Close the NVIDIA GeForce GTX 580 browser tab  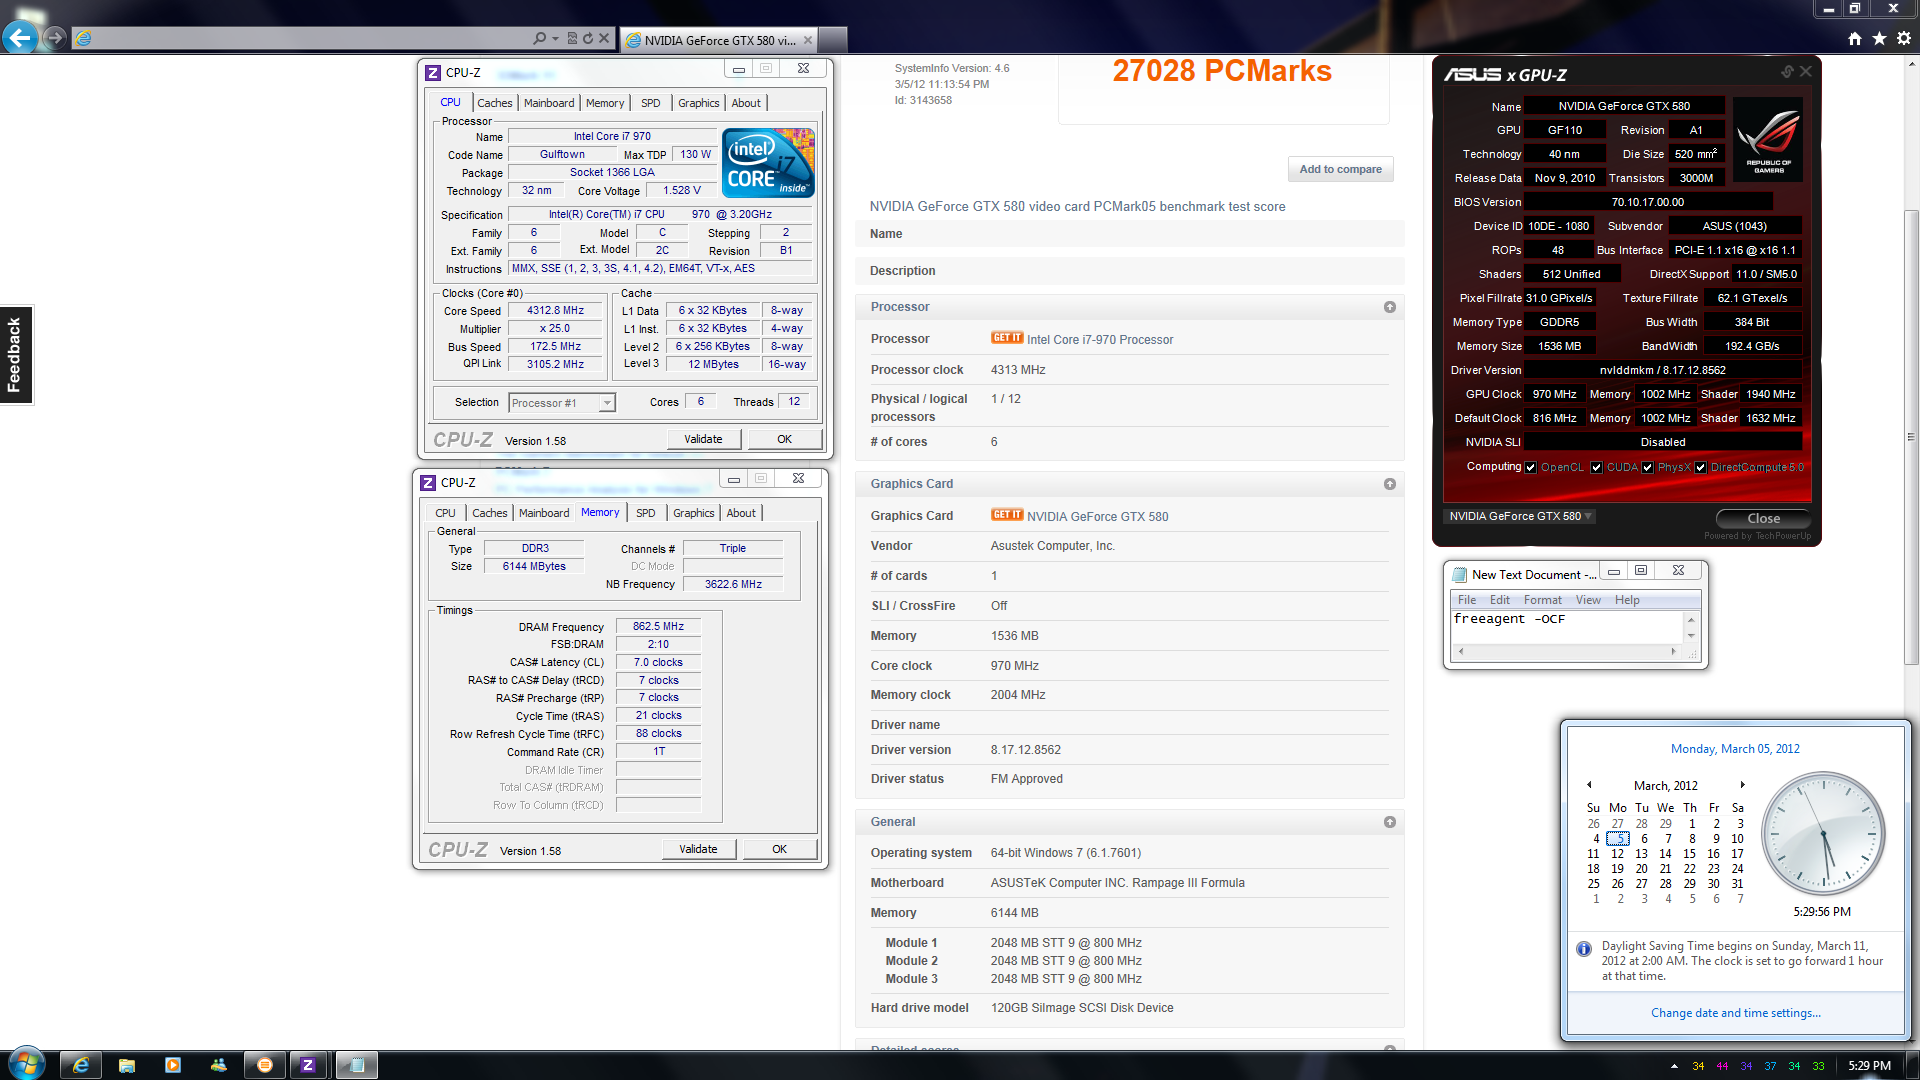click(x=808, y=40)
